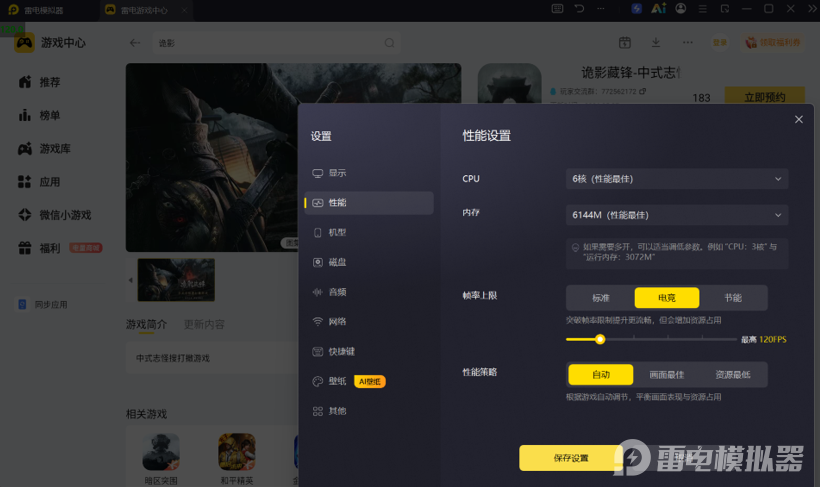Click the blue lightning booster icon
820x487 pixels.
[636, 9]
